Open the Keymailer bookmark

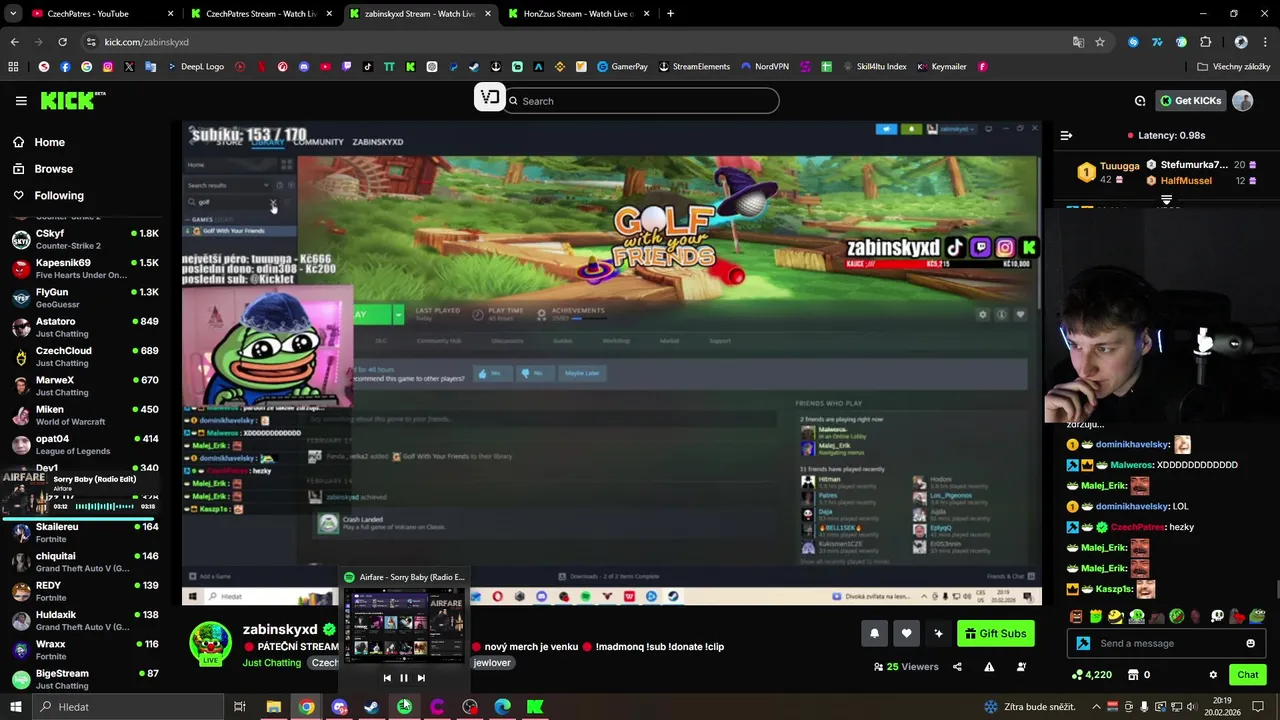click(941, 67)
